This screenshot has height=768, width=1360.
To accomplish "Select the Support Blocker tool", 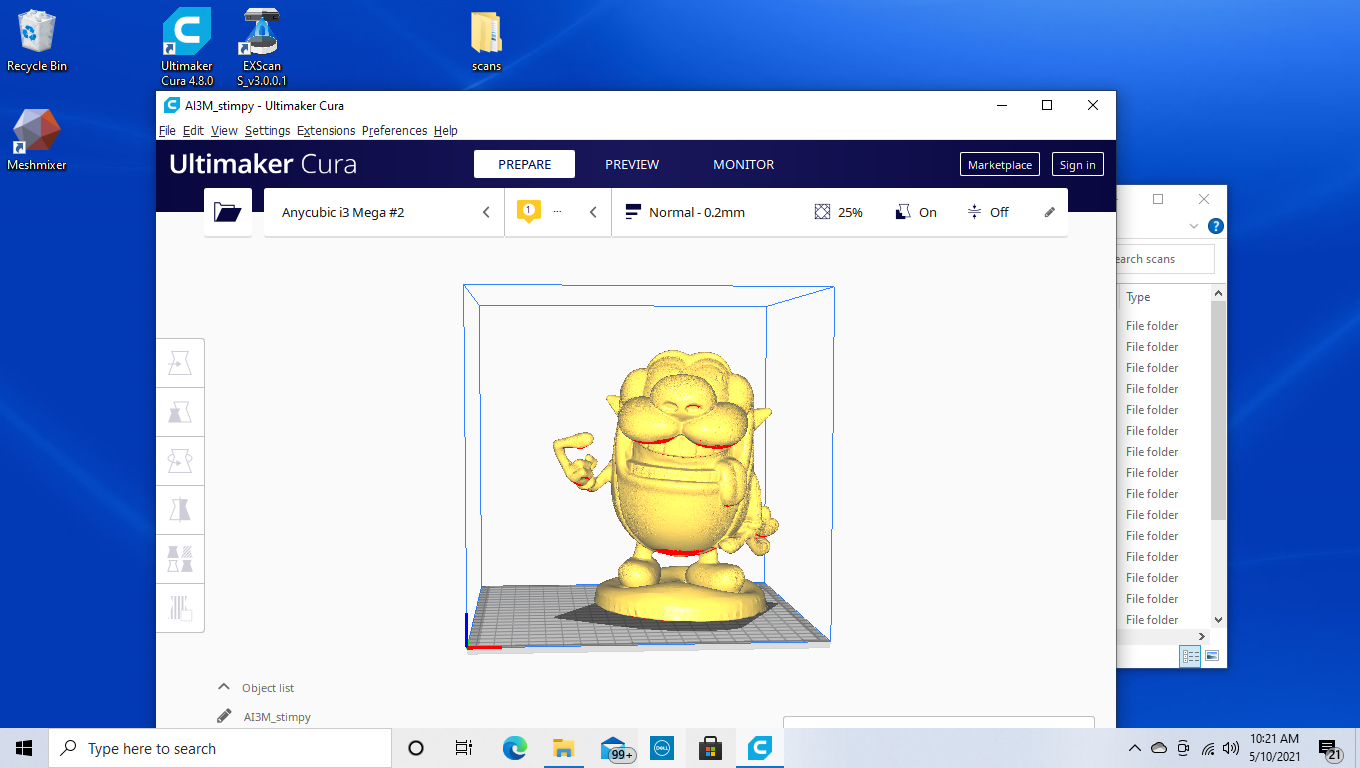I will 180,608.
